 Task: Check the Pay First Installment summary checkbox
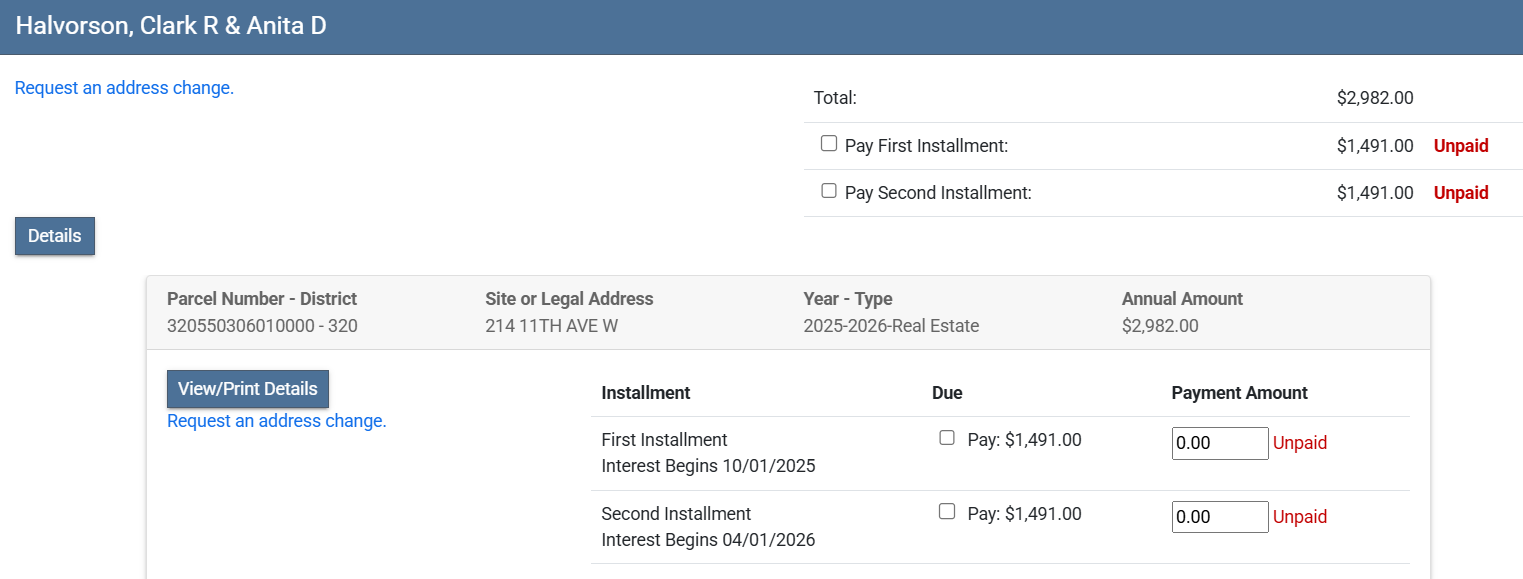(828, 144)
